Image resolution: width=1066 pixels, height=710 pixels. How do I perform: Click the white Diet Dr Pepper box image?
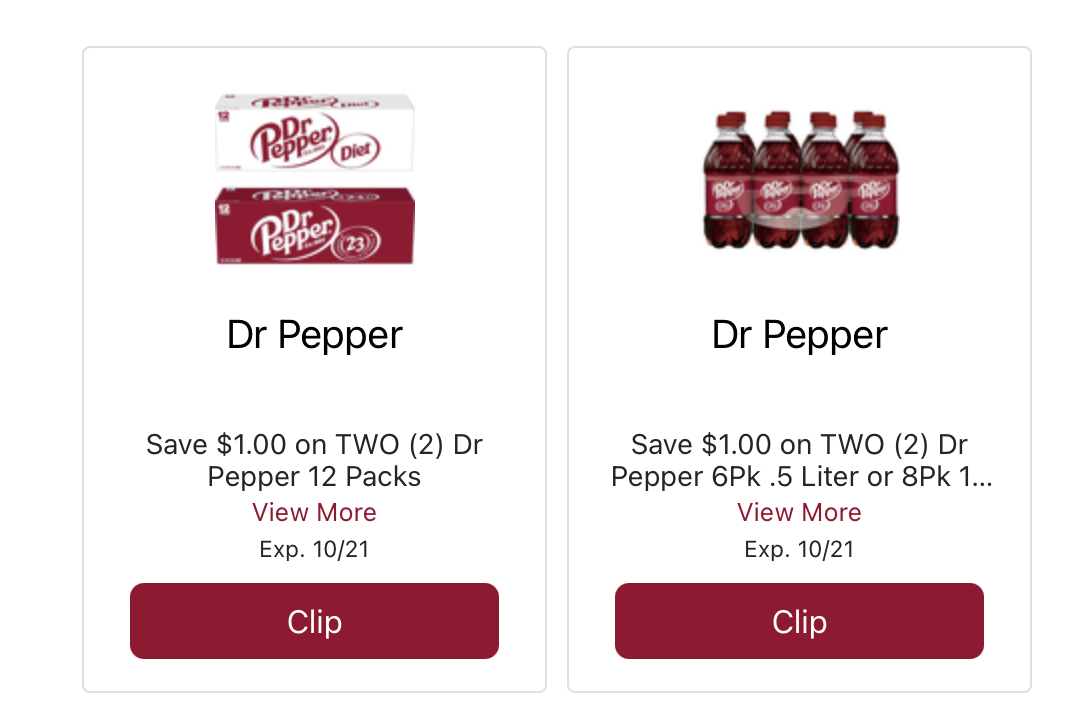315,135
